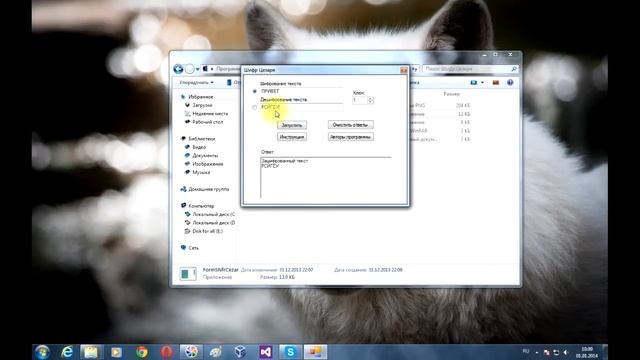Click the Ключ stepper arrows

(x=370, y=100)
